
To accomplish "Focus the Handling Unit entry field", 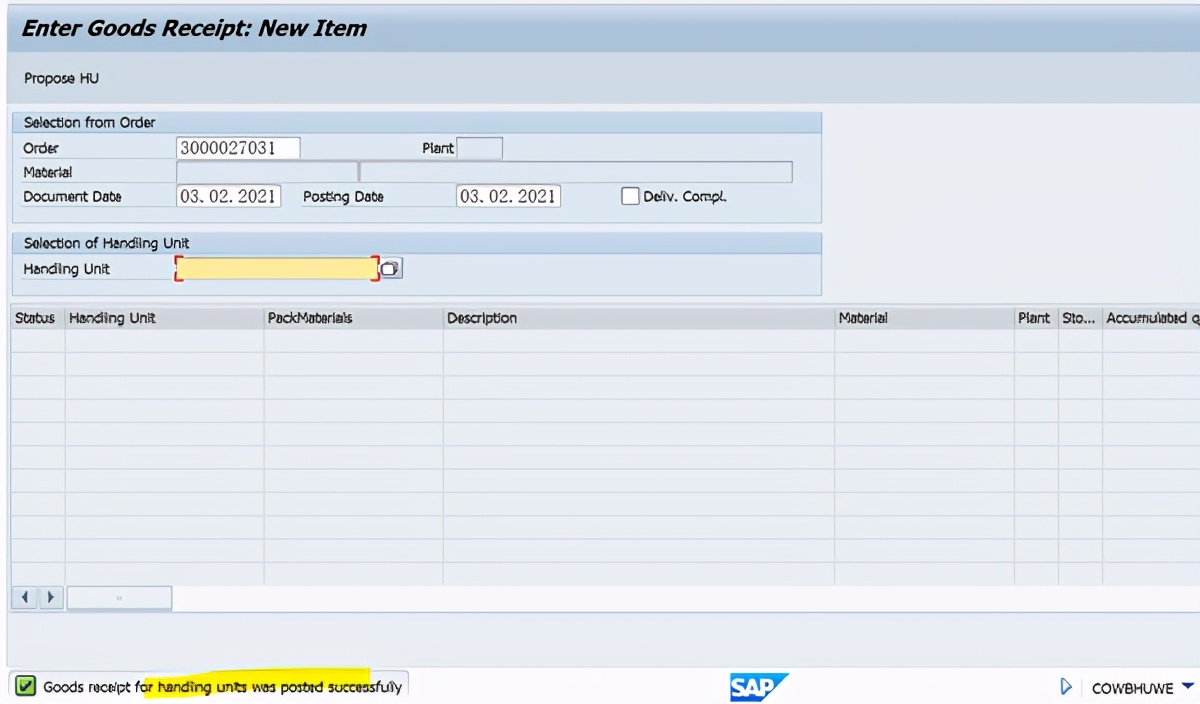I will (277, 268).
